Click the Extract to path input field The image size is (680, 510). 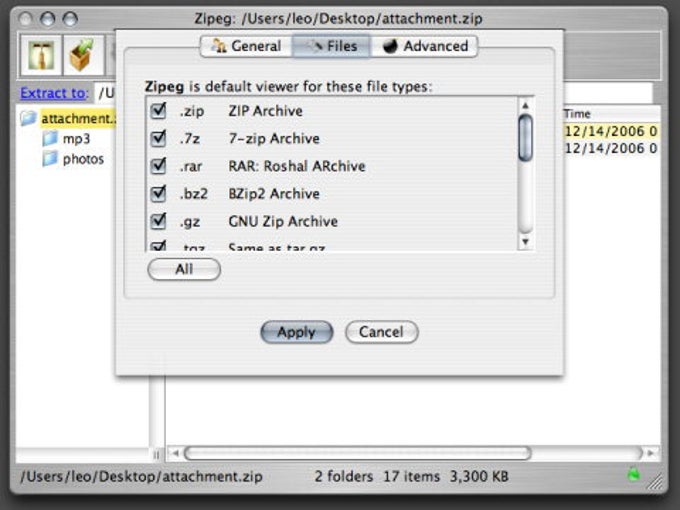coord(374,93)
